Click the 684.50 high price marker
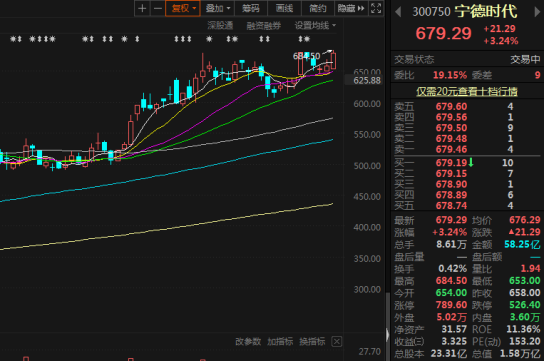This screenshot has height=361, width=545. point(307,56)
